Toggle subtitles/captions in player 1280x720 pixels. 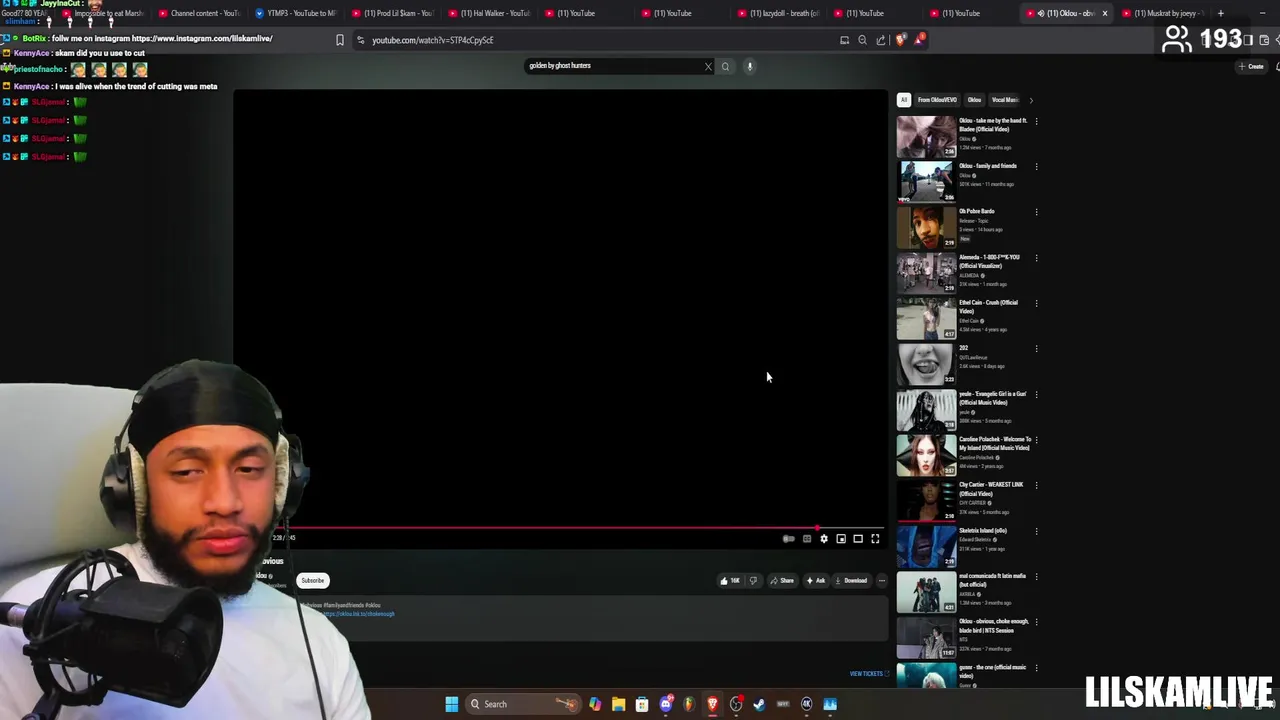point(807,539)
